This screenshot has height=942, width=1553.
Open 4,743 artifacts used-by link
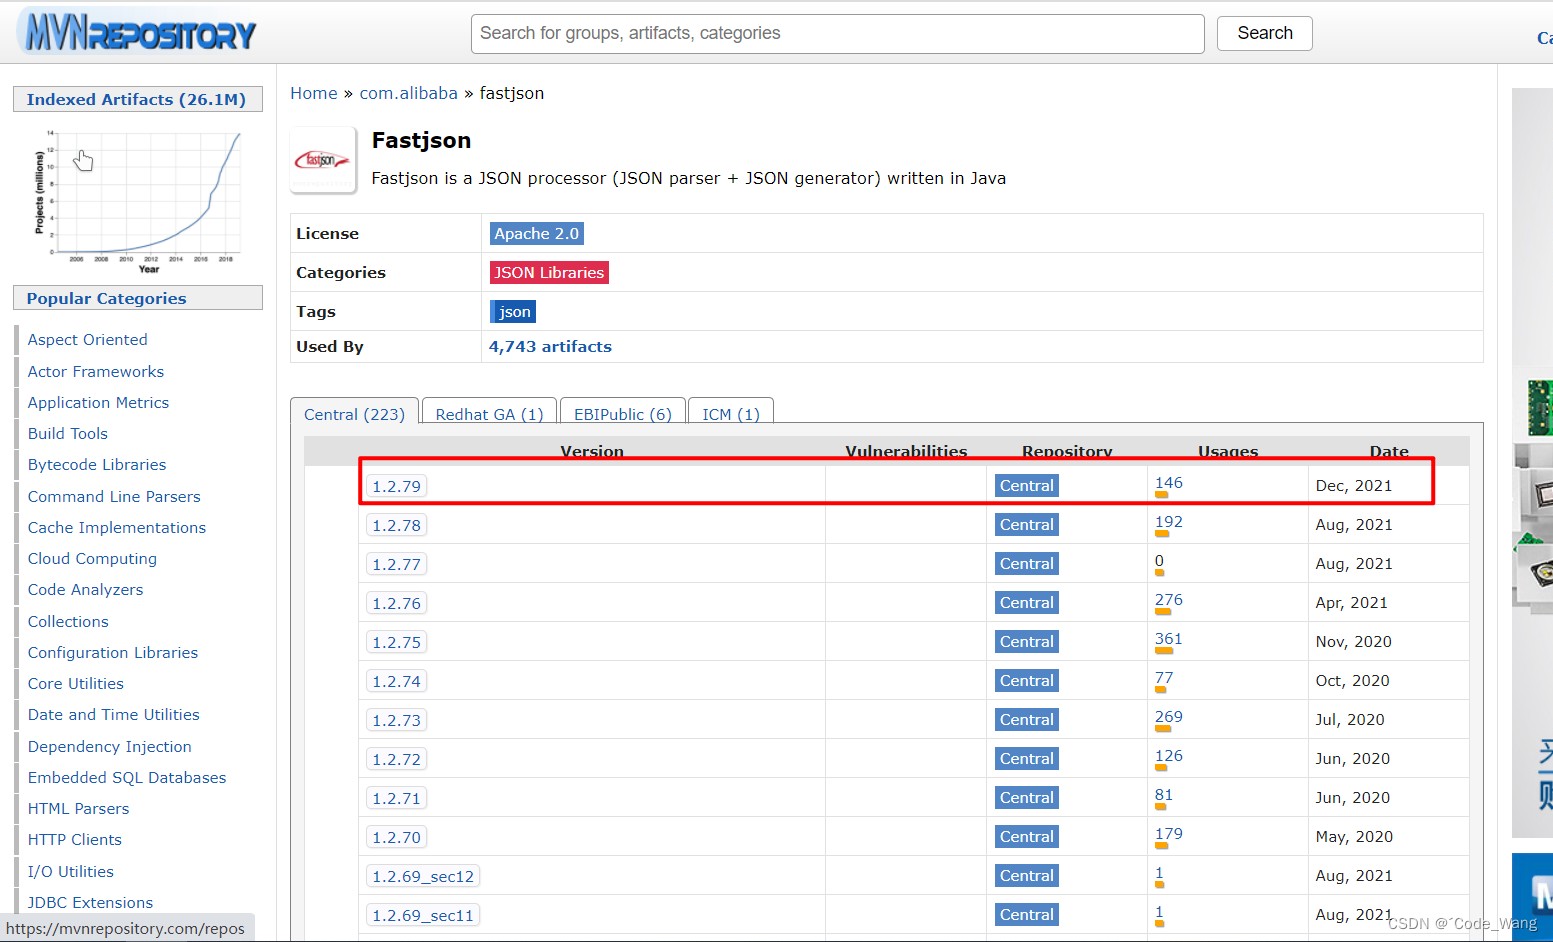[550, 346]
